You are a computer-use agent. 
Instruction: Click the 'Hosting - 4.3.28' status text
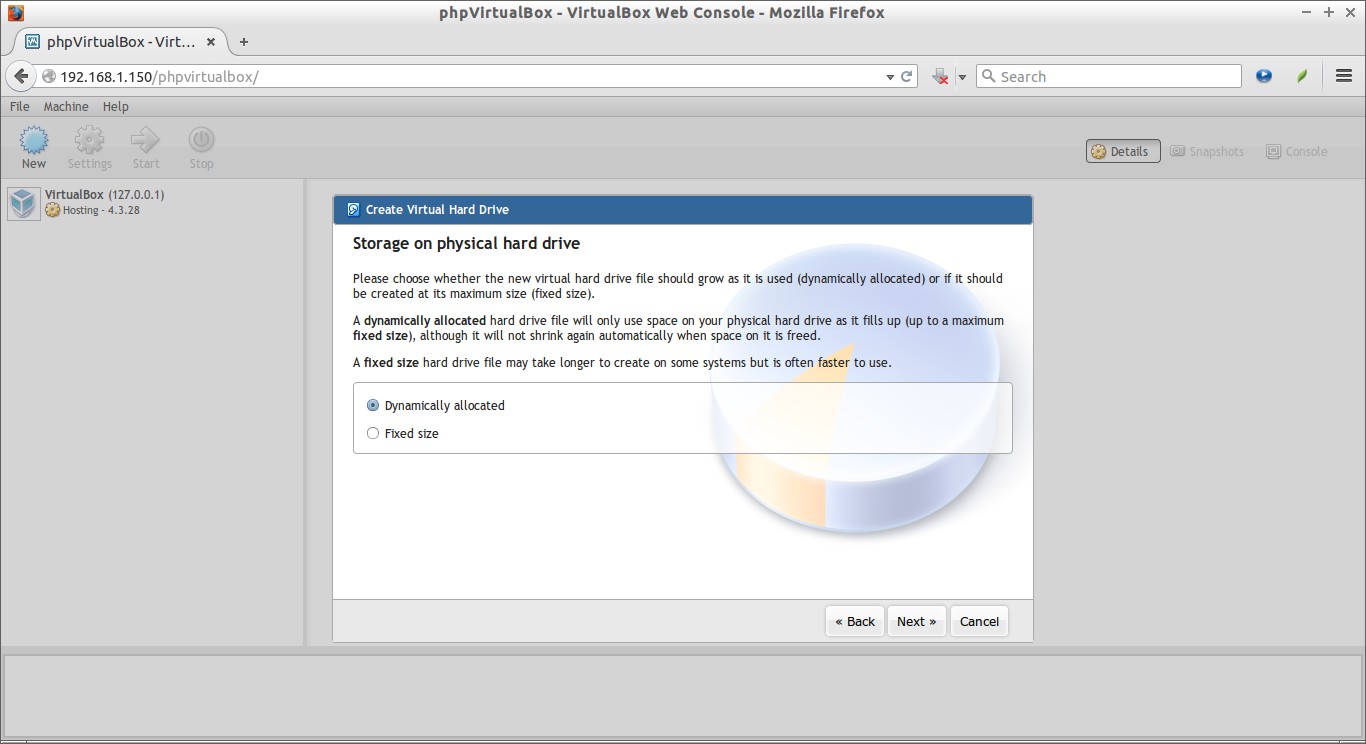pos(100,210)
